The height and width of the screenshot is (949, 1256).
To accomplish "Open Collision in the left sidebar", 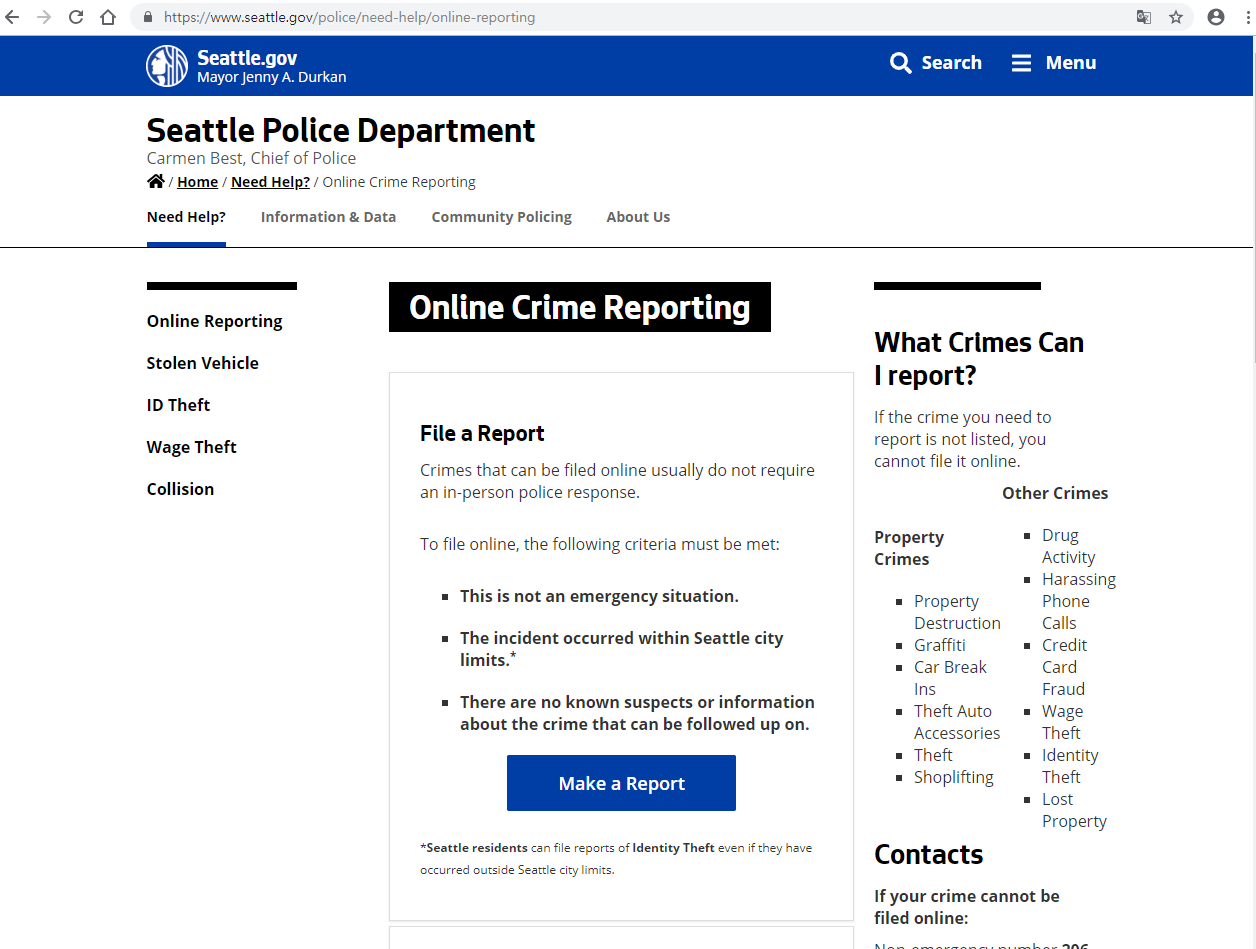I will pyautogui.click(x=180, y=489).
